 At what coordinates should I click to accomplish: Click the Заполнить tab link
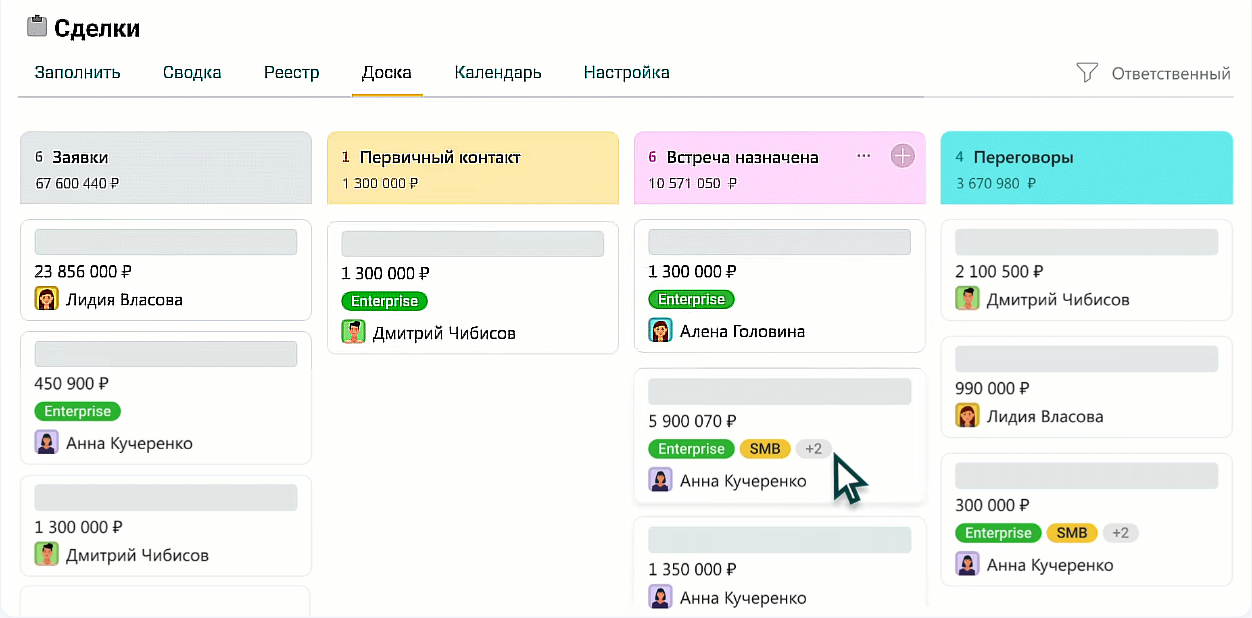pos(77,73)
